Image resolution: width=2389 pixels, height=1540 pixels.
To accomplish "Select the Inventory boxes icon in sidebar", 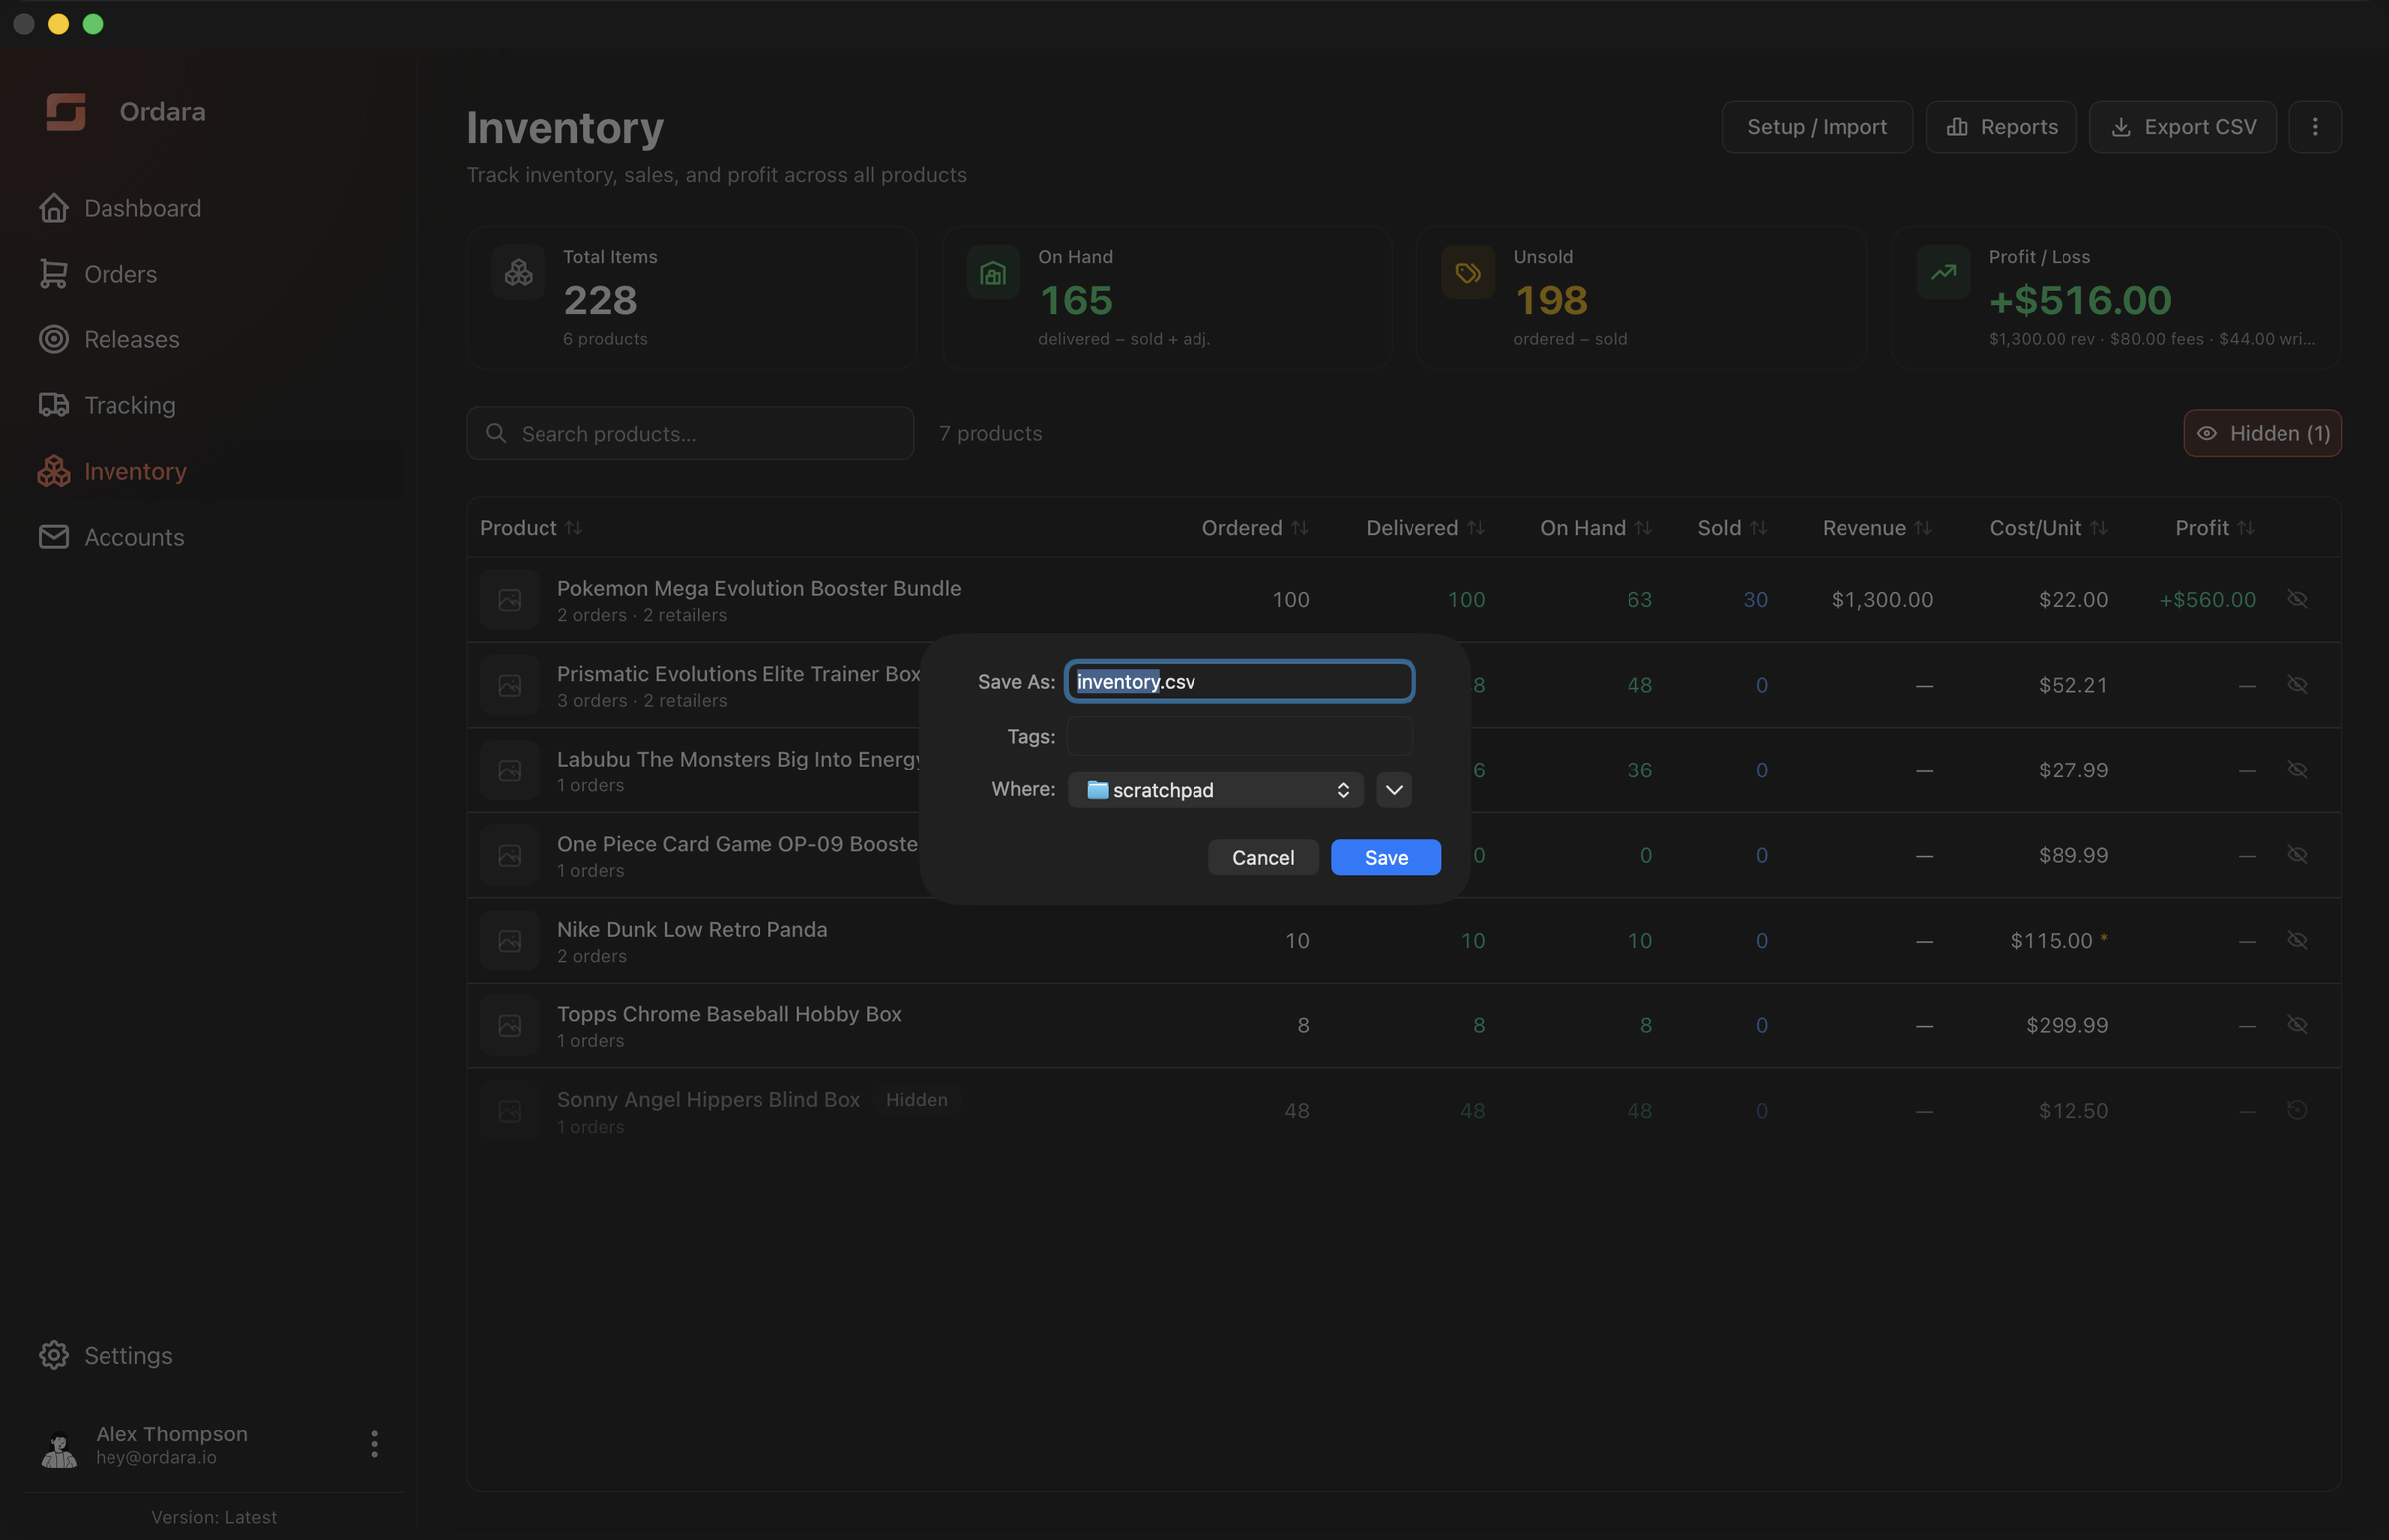I will (x=54, y=471).
